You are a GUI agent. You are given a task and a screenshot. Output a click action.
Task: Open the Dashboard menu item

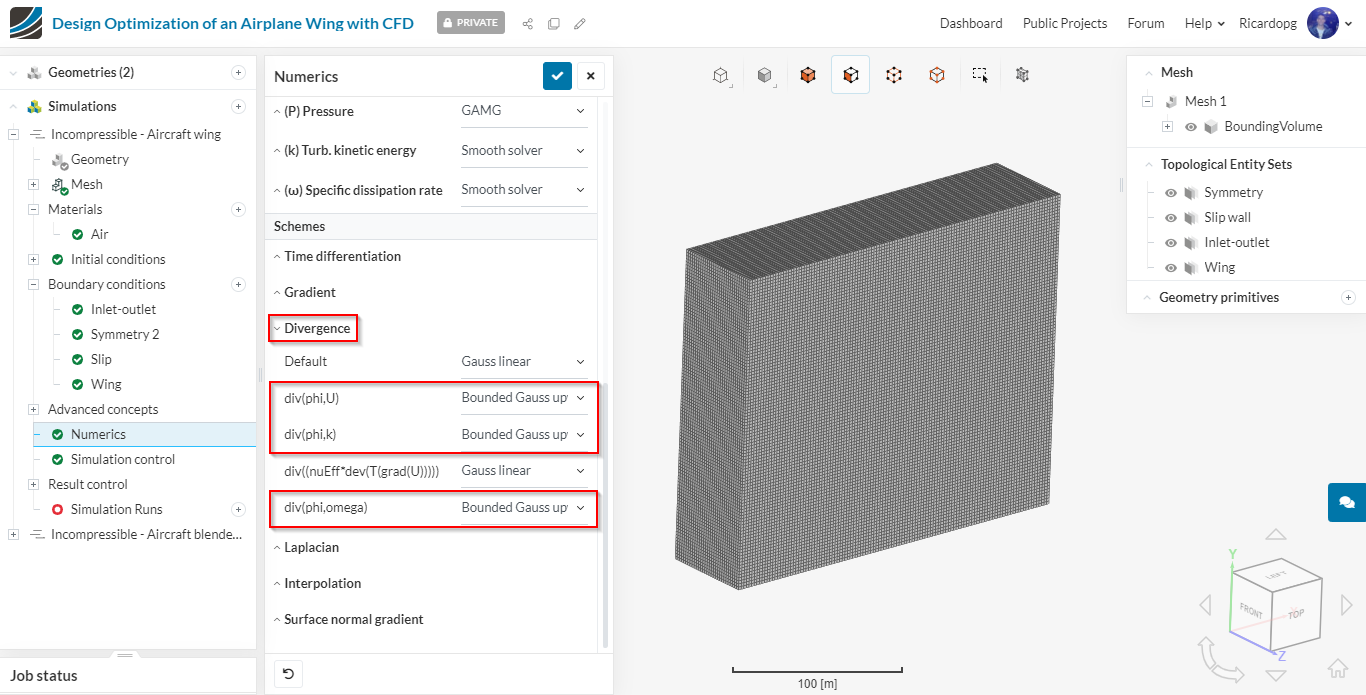click(971, 23)
